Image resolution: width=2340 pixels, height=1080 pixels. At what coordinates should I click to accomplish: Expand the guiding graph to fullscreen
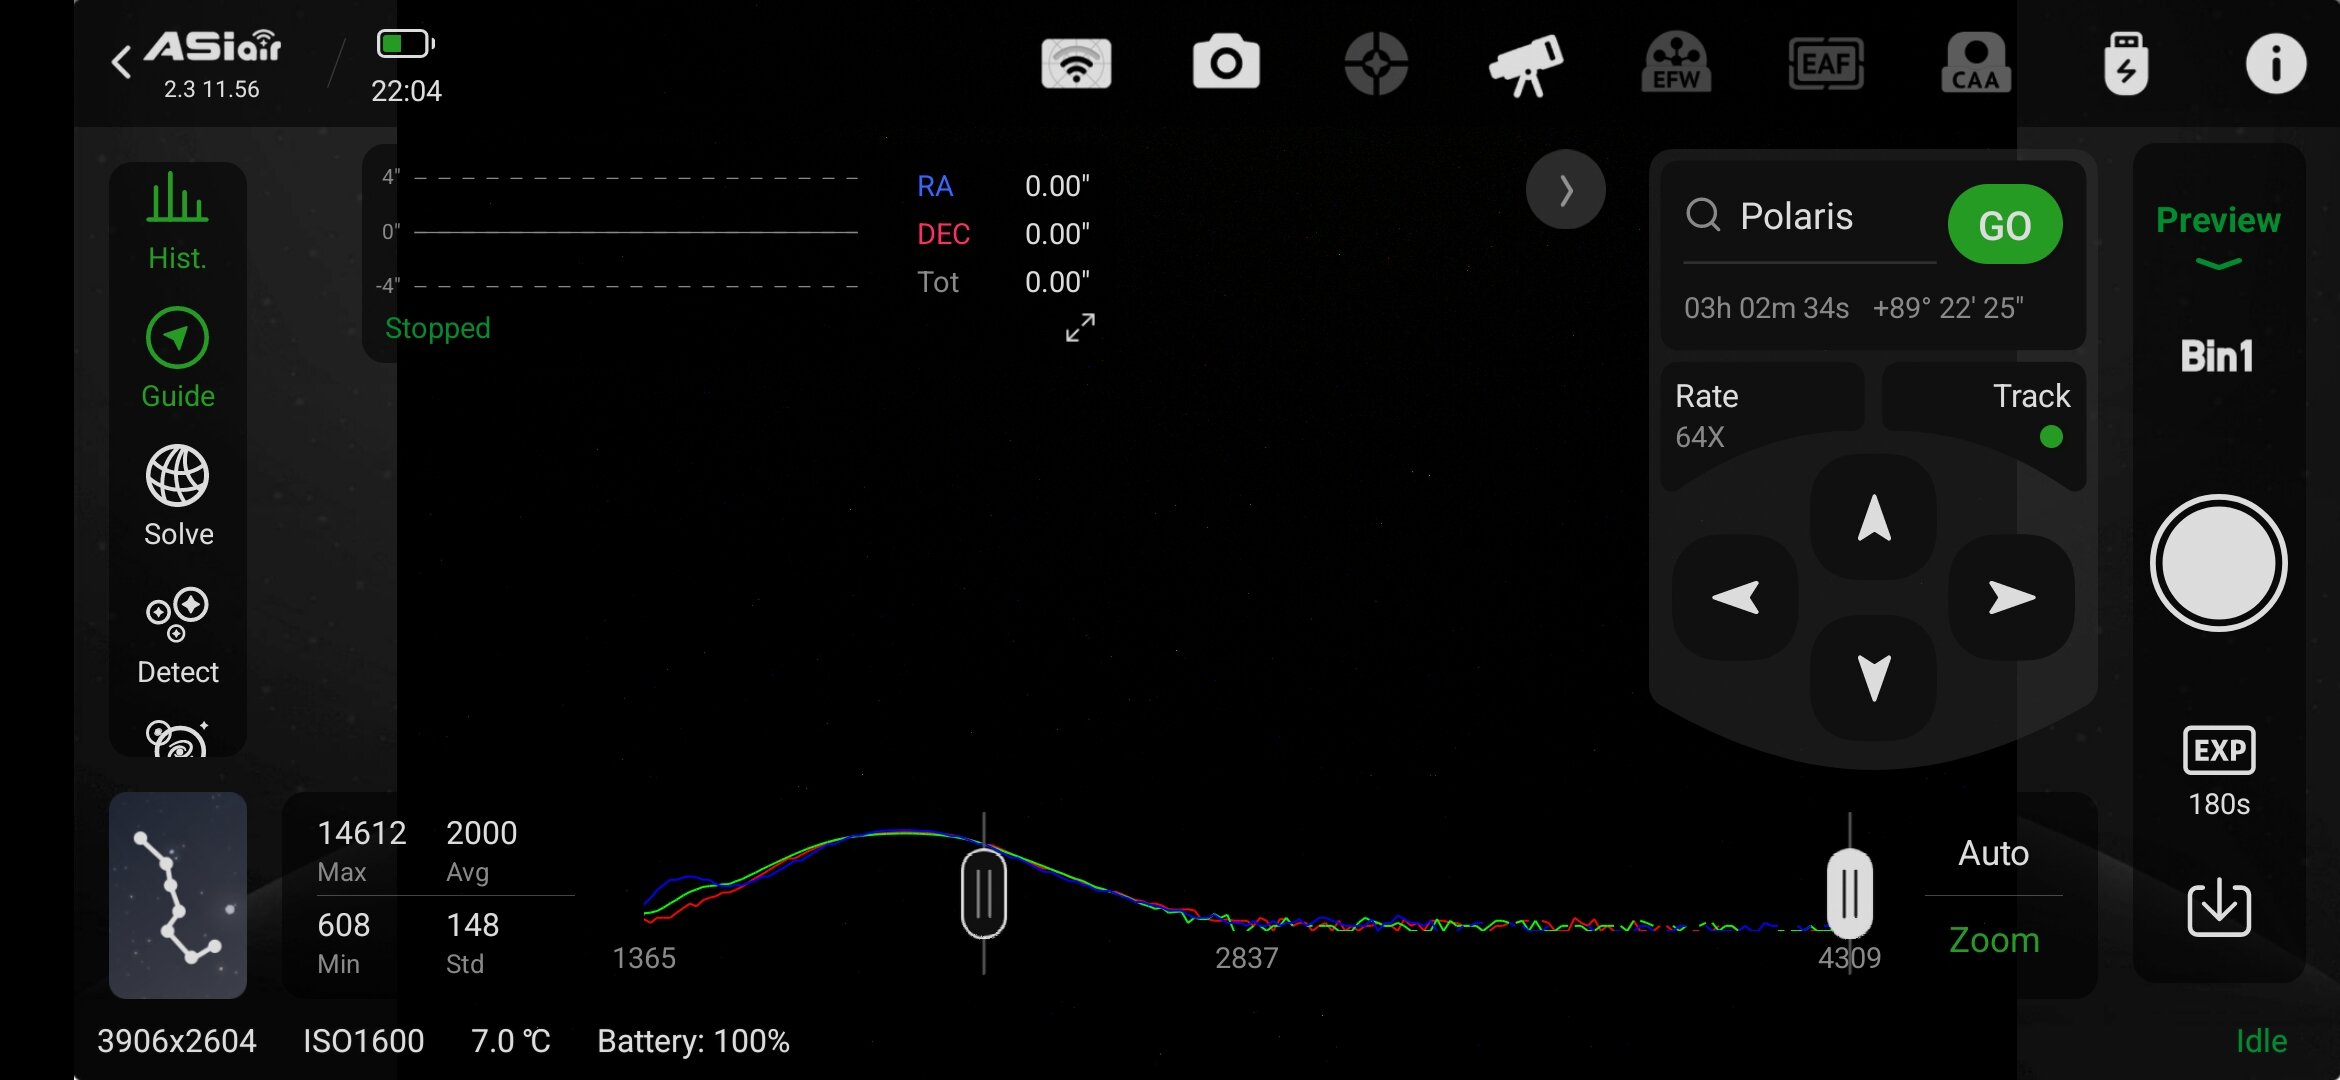pyautogui.click(x=1080, y=328)
